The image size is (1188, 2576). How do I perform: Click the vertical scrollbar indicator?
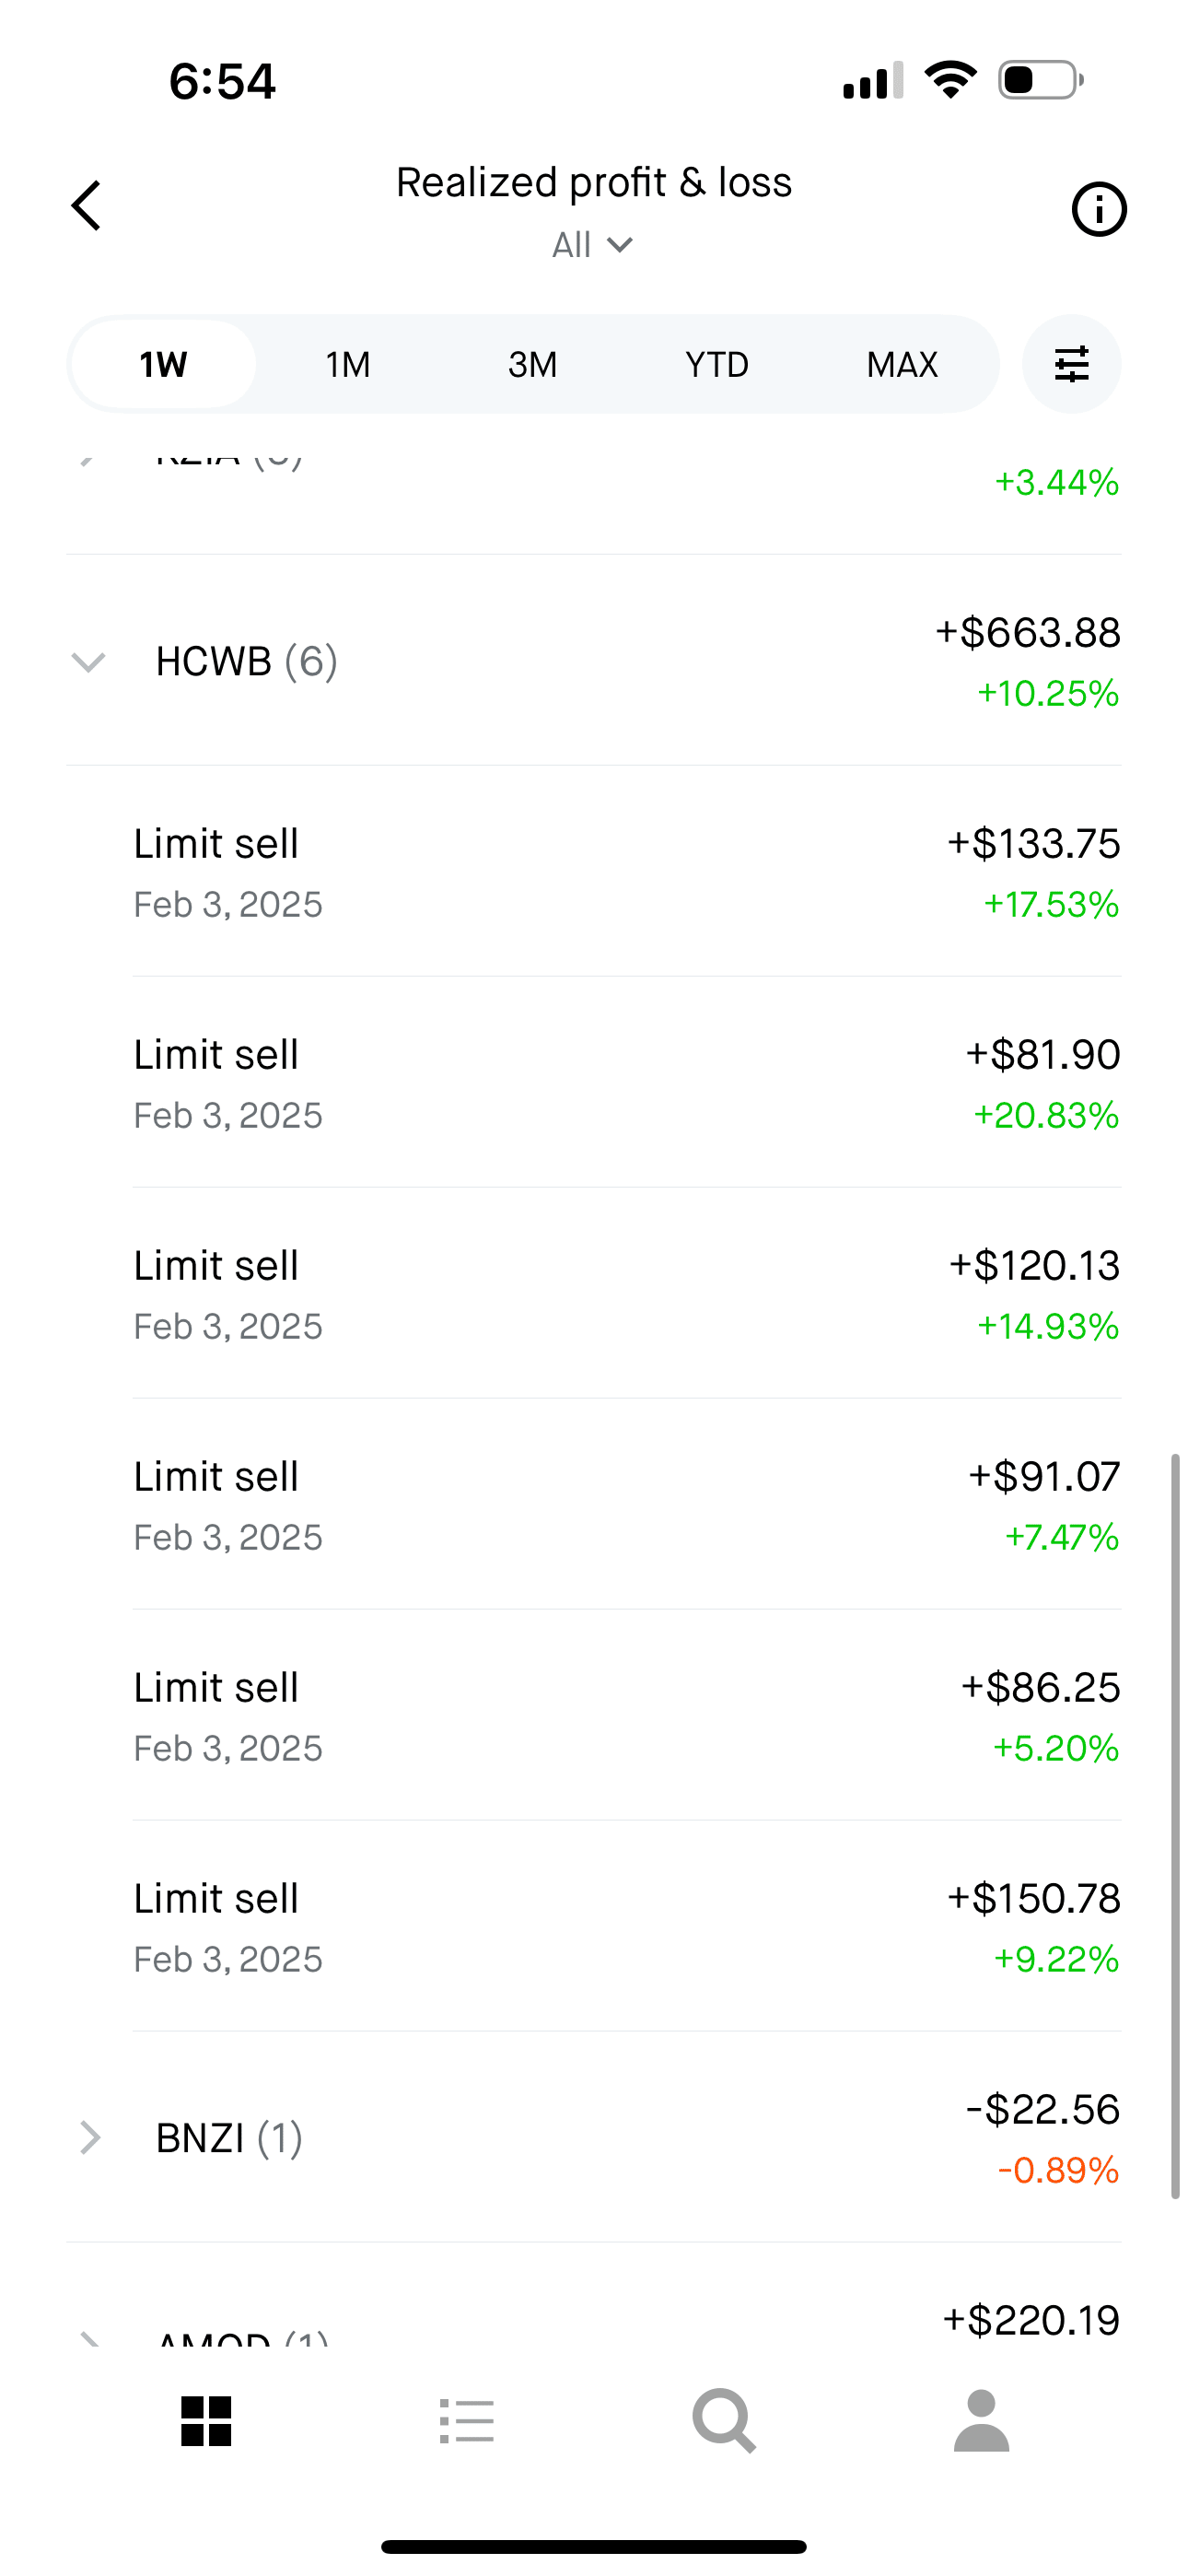click(x=1176, y=1825)
